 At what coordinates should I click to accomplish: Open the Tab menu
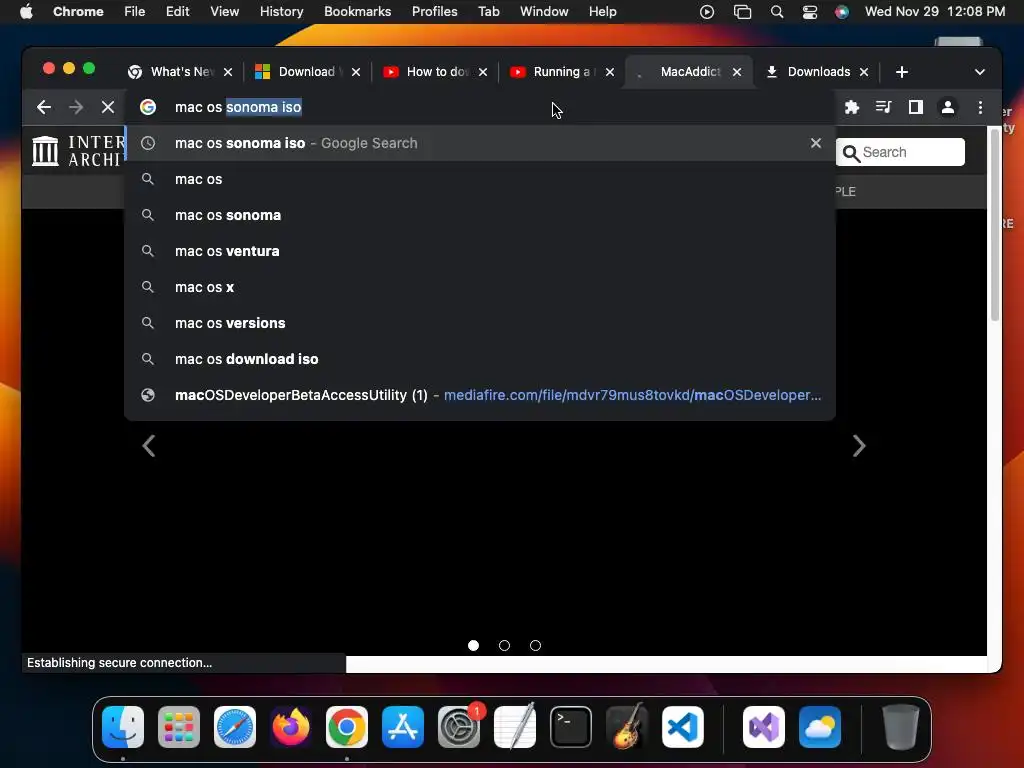coord(488,11)
